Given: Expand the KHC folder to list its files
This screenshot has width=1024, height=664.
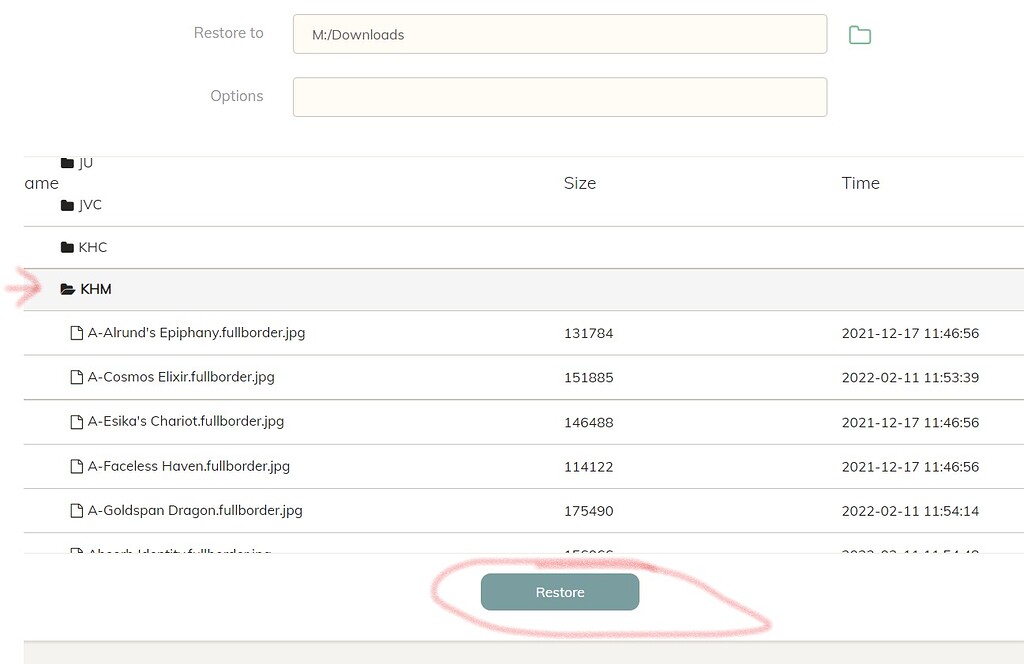Looking at the screenshot, I should click(92, 247).
